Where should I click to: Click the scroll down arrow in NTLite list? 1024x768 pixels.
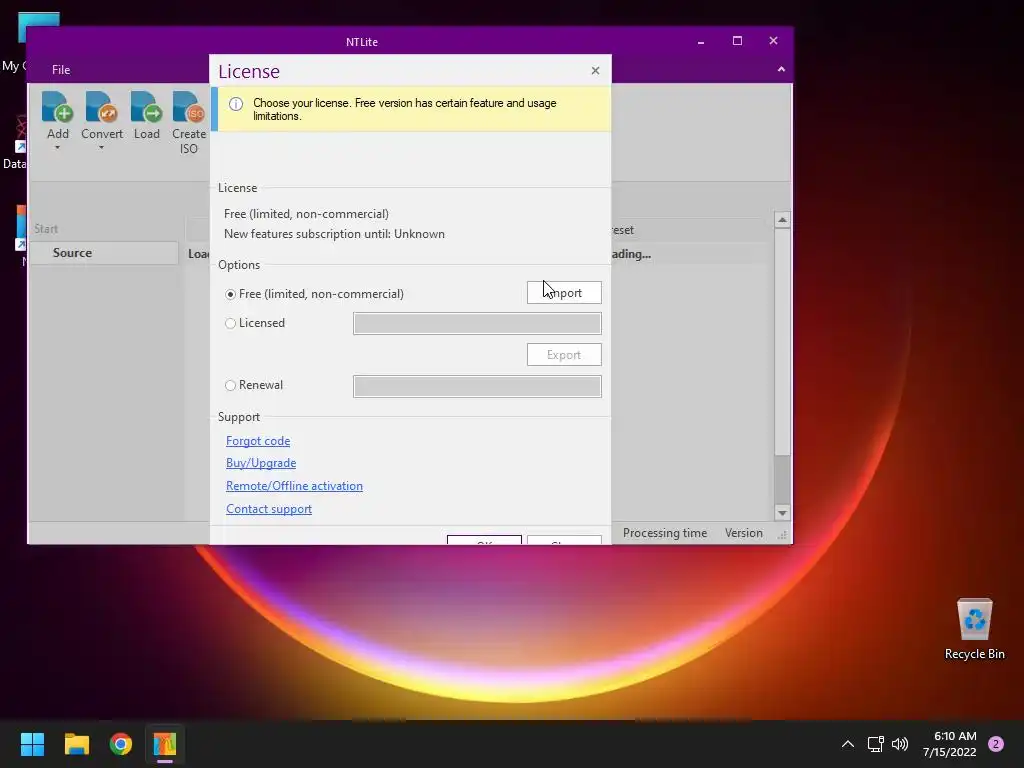tap(782, 513)
